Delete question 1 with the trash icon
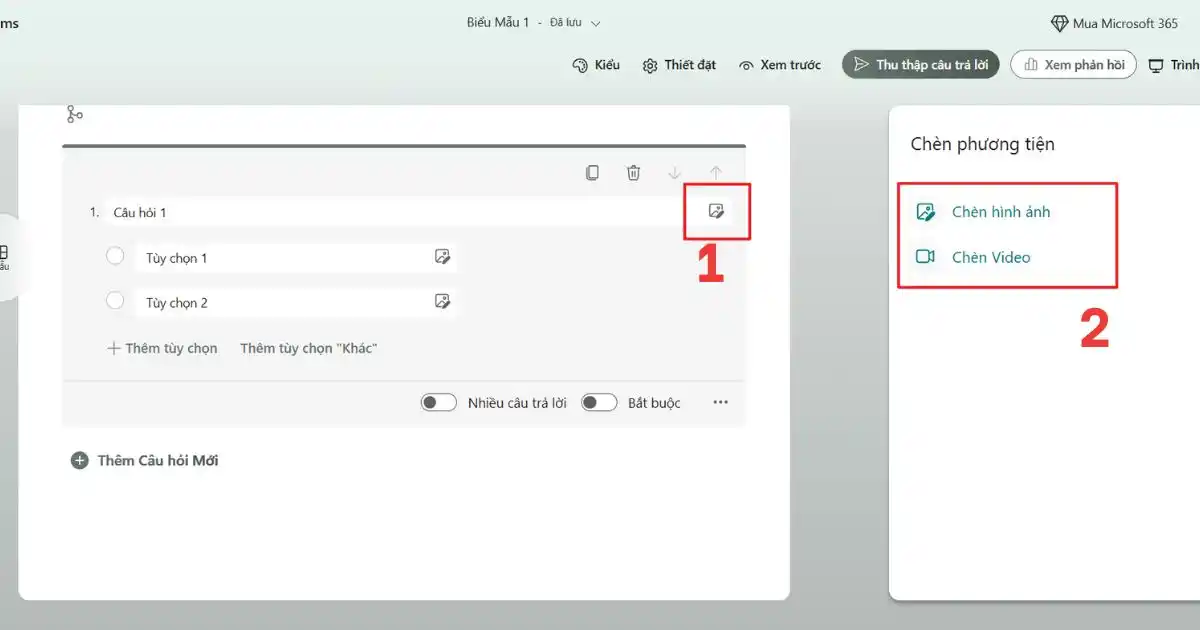Screen dimensions: 1200x630 click(633, 173)
